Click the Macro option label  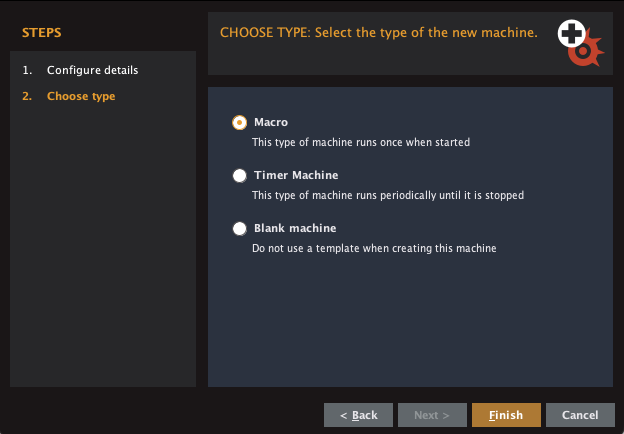click(x=271, y=122)
